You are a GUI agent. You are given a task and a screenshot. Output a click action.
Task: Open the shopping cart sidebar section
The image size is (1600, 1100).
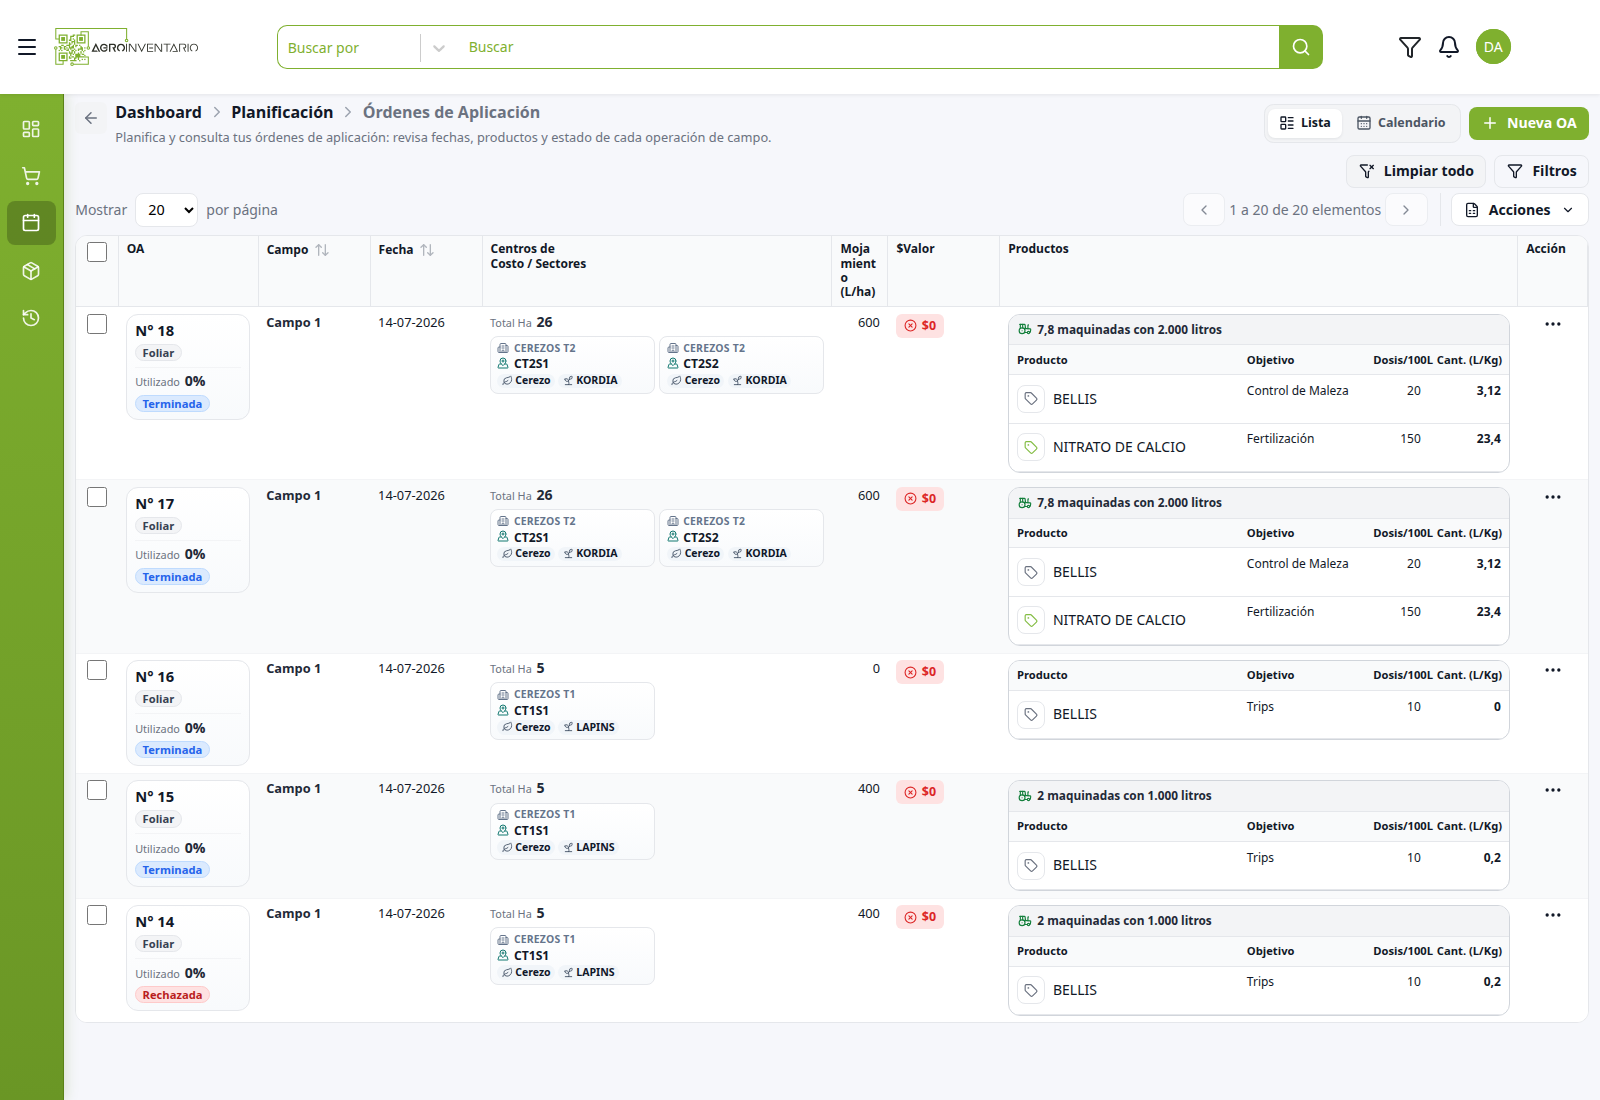pyautogui.click(x=31, y=176)
